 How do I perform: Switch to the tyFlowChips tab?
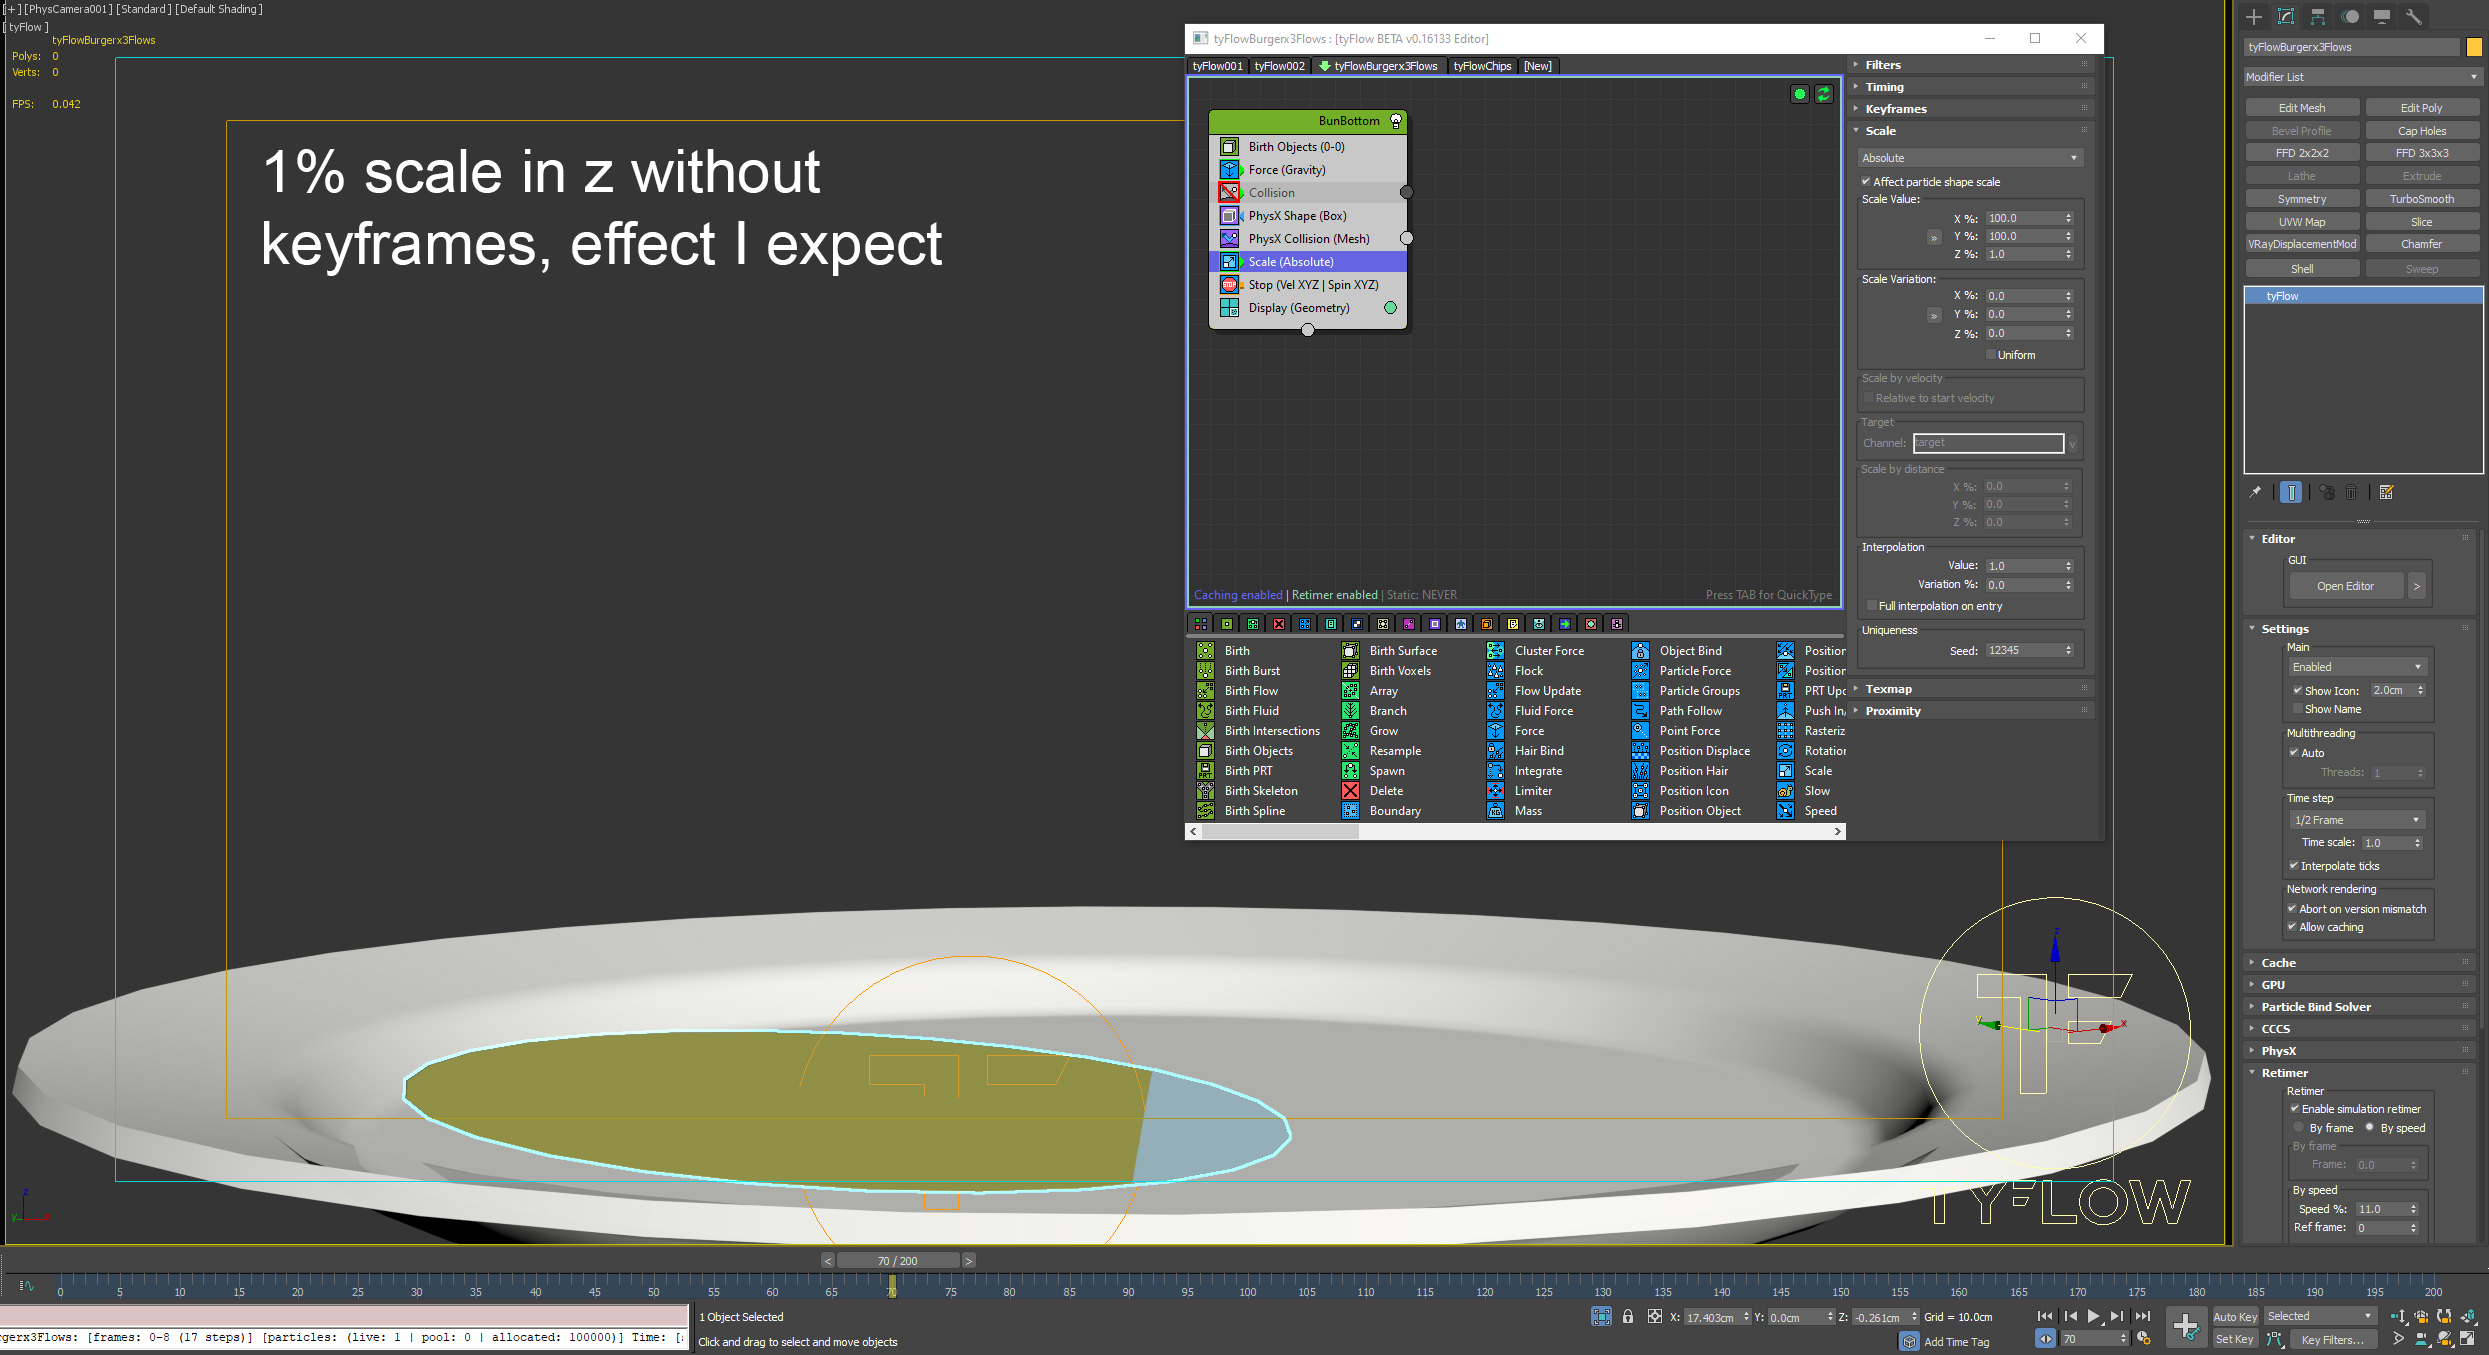1481,66
